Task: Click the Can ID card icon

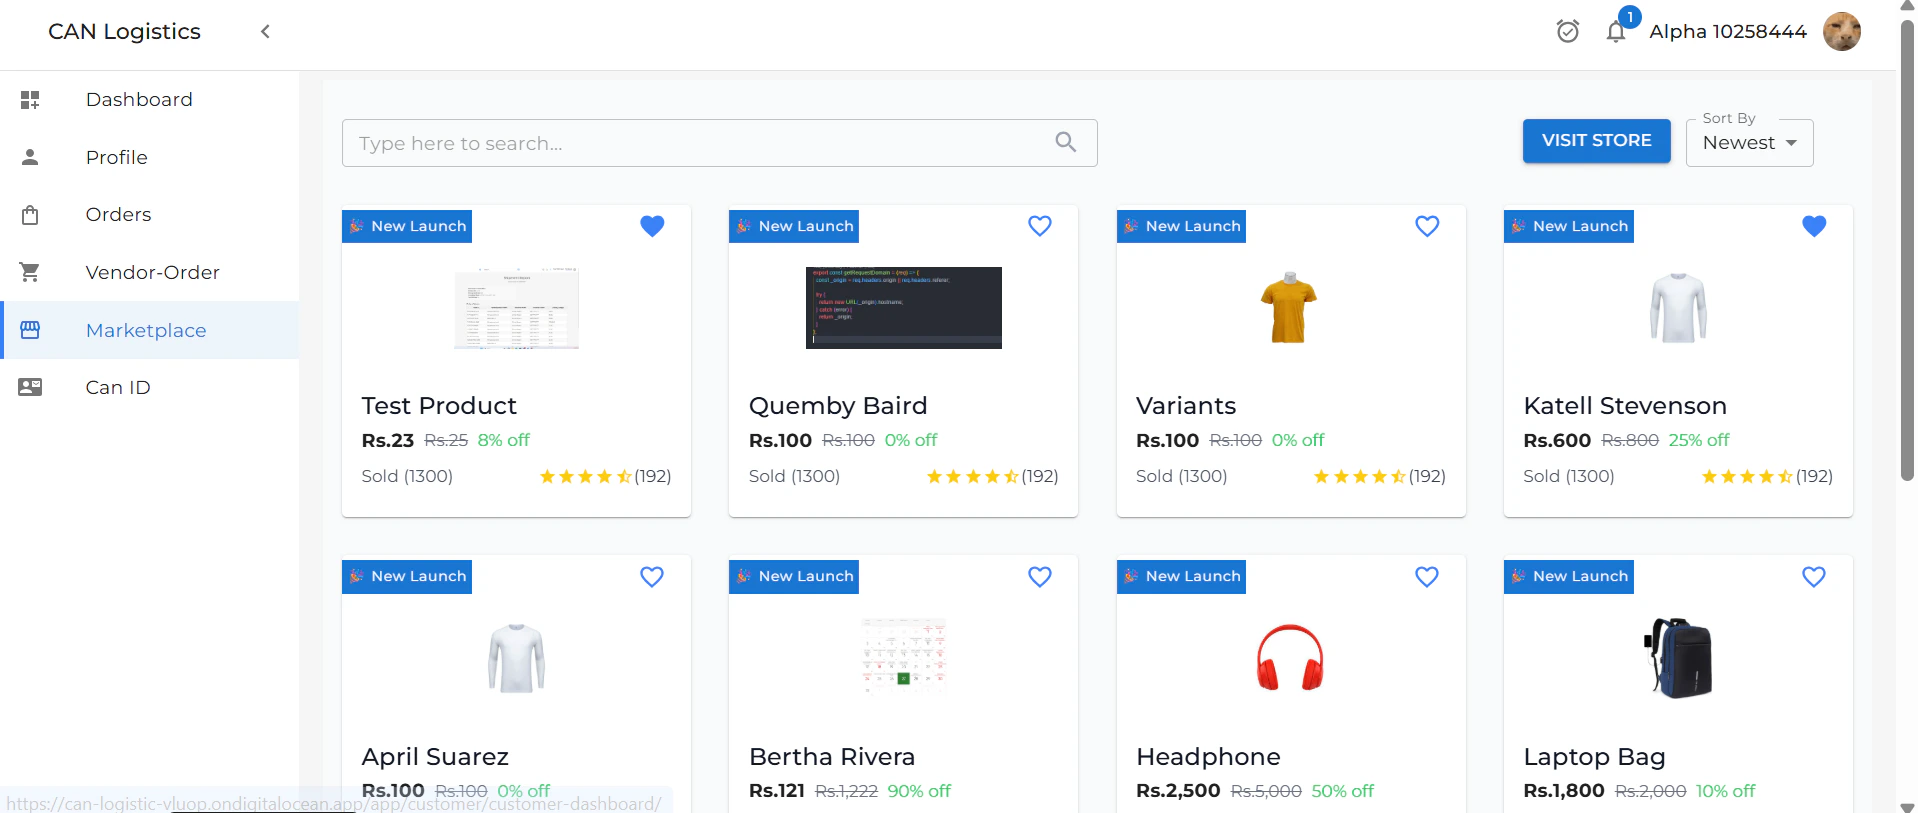Action: 30,388
